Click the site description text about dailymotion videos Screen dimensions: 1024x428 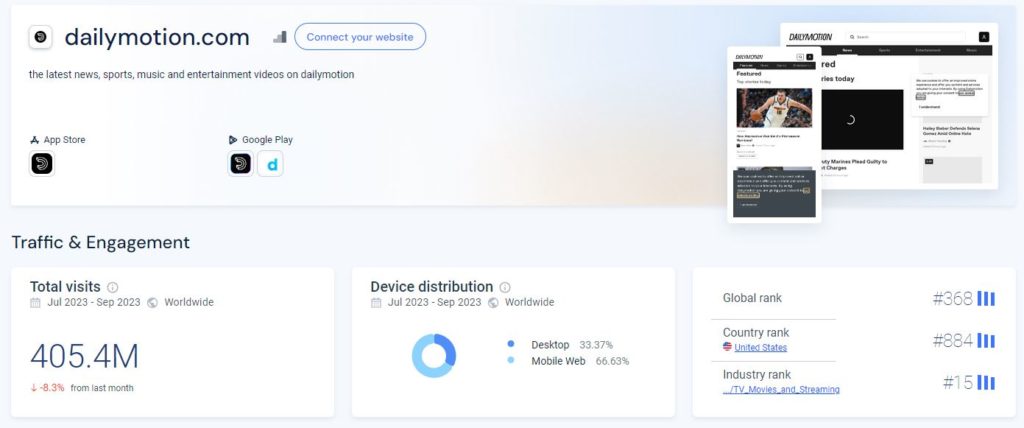pyautogui.click(x=191, y=74)
